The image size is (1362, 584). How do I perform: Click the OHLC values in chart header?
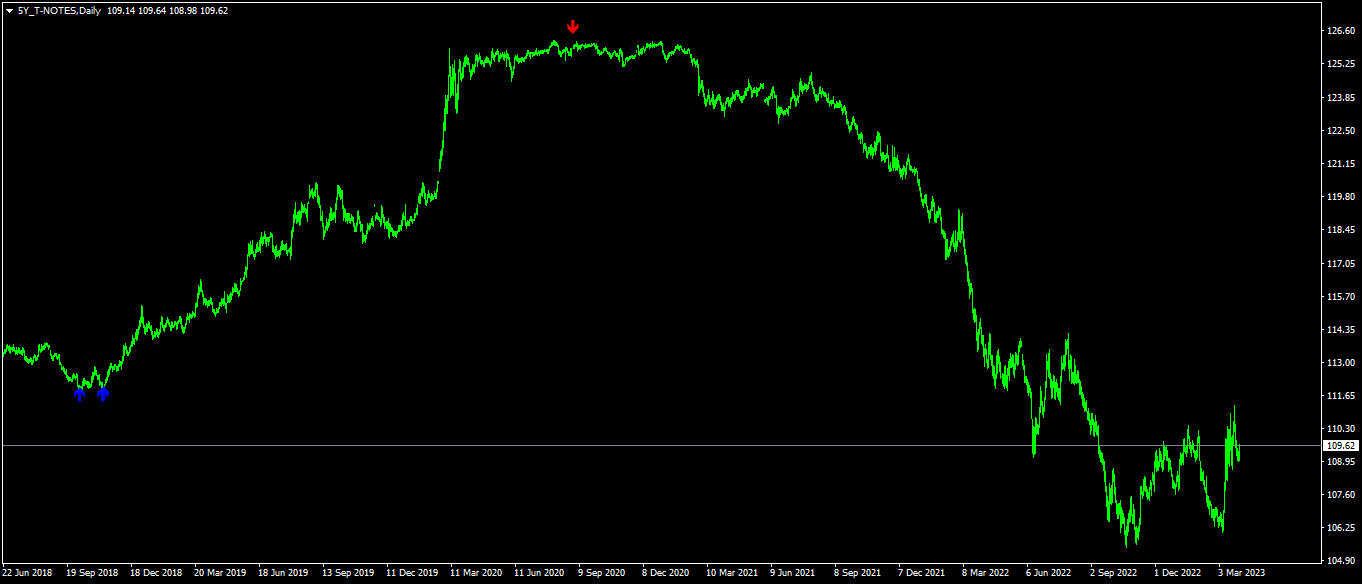[x=168, y=11]
